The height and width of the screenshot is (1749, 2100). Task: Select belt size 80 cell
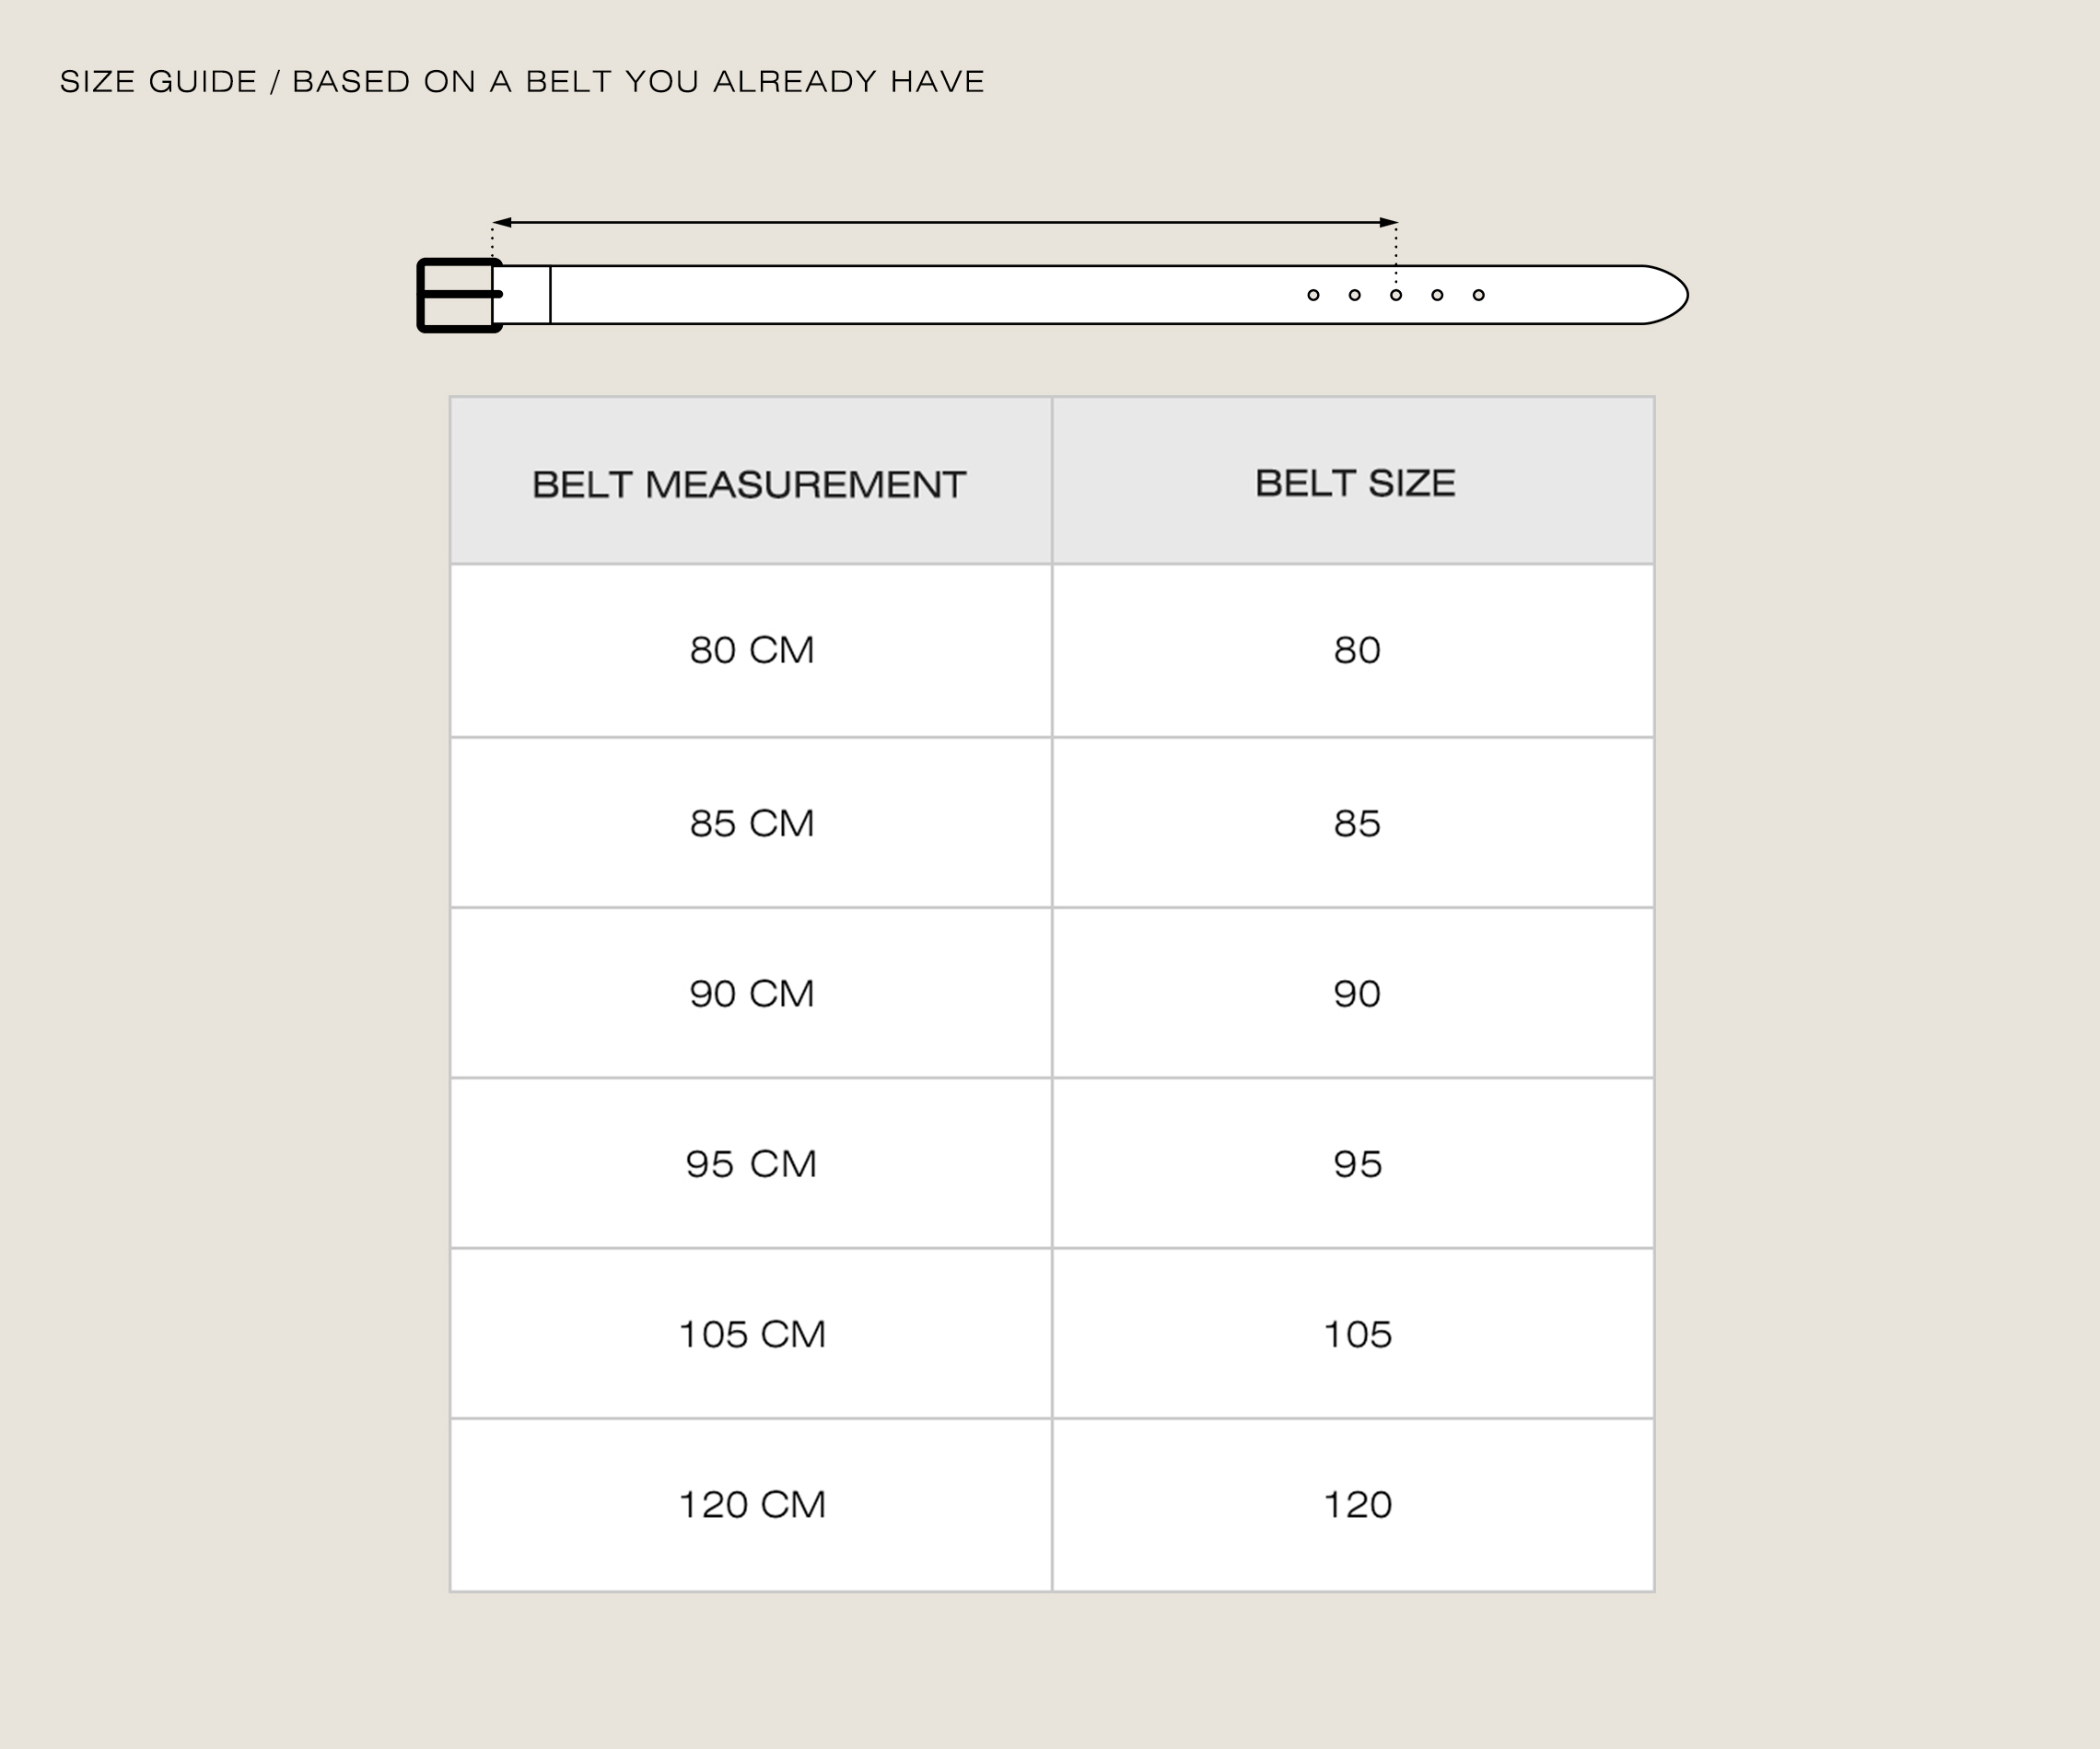click(1353, 651)
